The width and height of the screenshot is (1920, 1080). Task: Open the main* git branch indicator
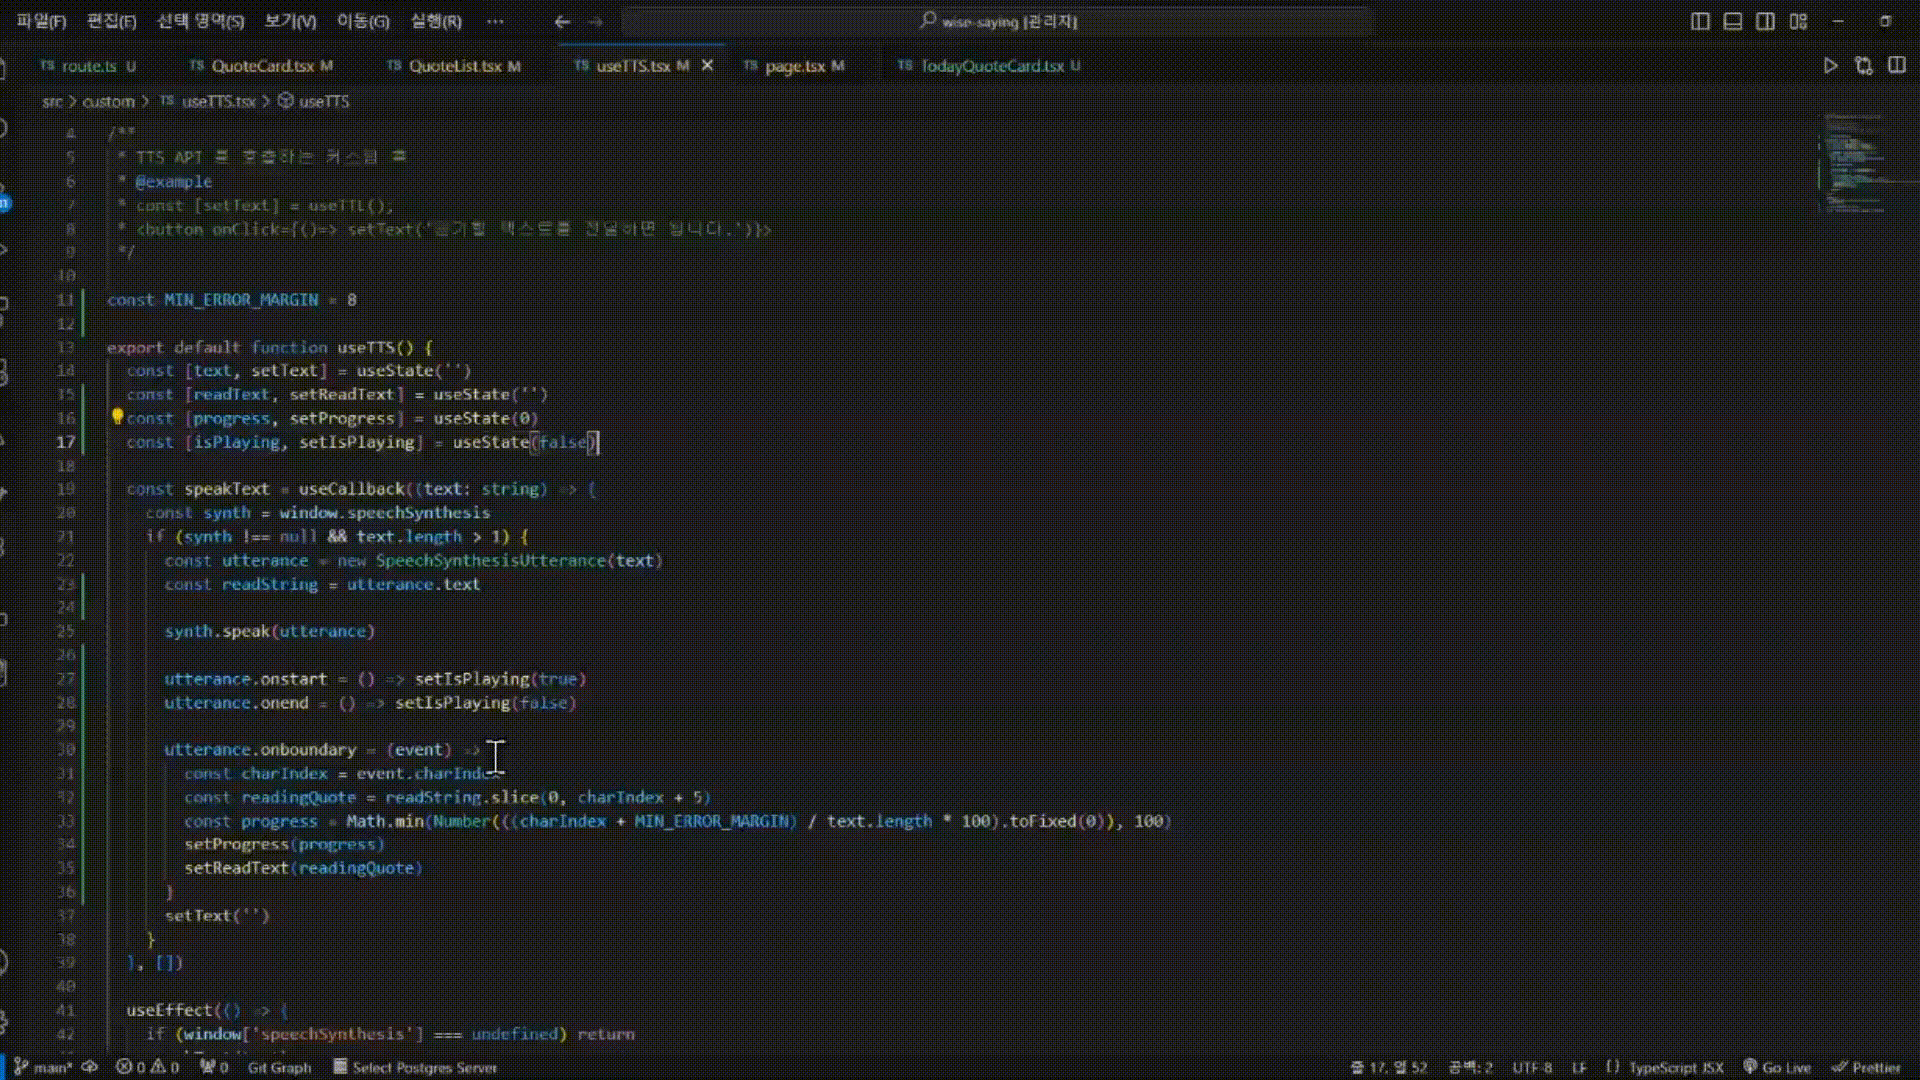click(x=43, y=1067)
